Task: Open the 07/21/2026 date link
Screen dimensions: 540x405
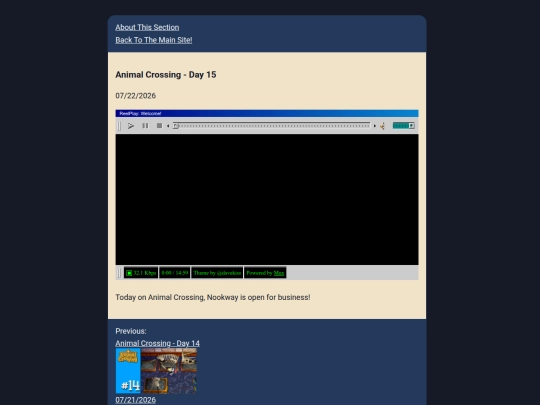Action: [135, 400]
